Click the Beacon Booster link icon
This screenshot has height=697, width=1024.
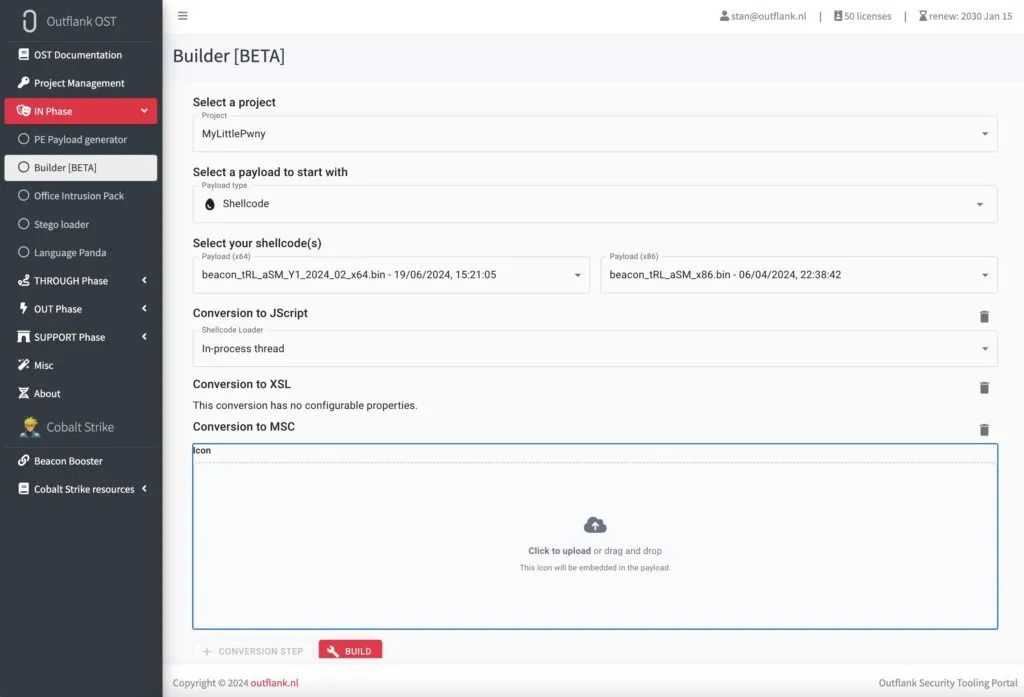(24, 460)
